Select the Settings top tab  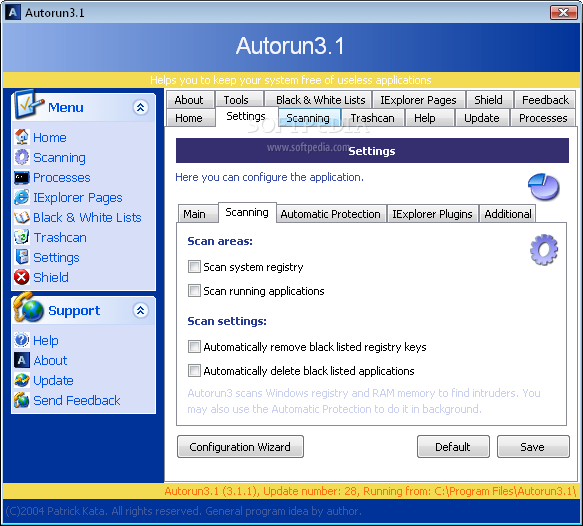[x=246, y=116]
